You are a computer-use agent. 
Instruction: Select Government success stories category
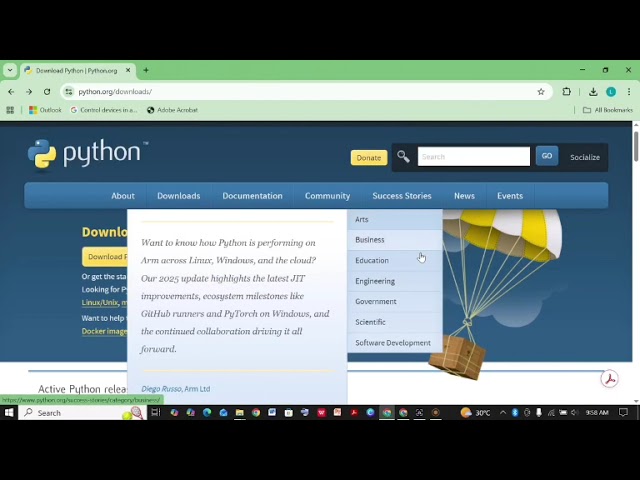395,302
